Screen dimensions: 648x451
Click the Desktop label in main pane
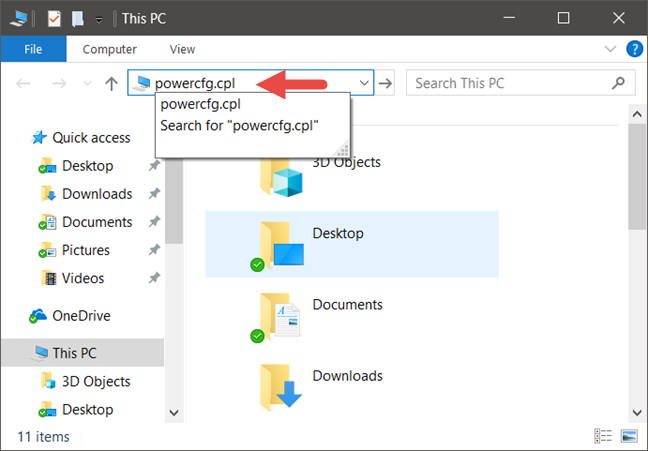(x=338, y=233)
